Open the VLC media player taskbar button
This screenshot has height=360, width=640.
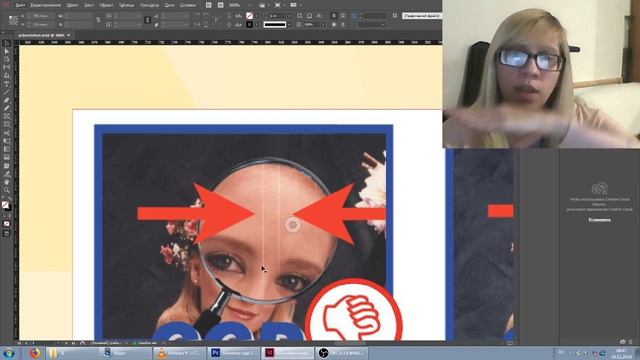tap(179, 353)
